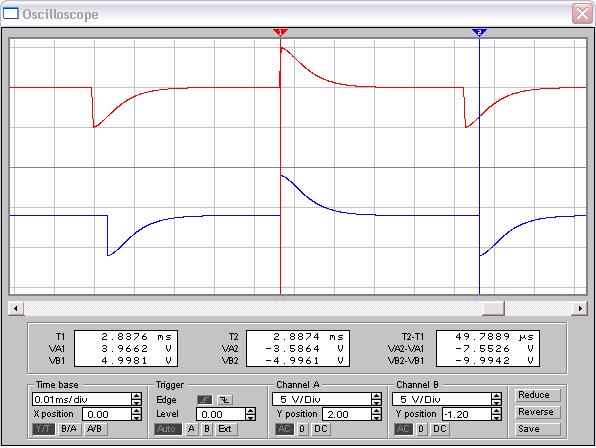Click the horizontal scrollbar thumb

[493, 308]
